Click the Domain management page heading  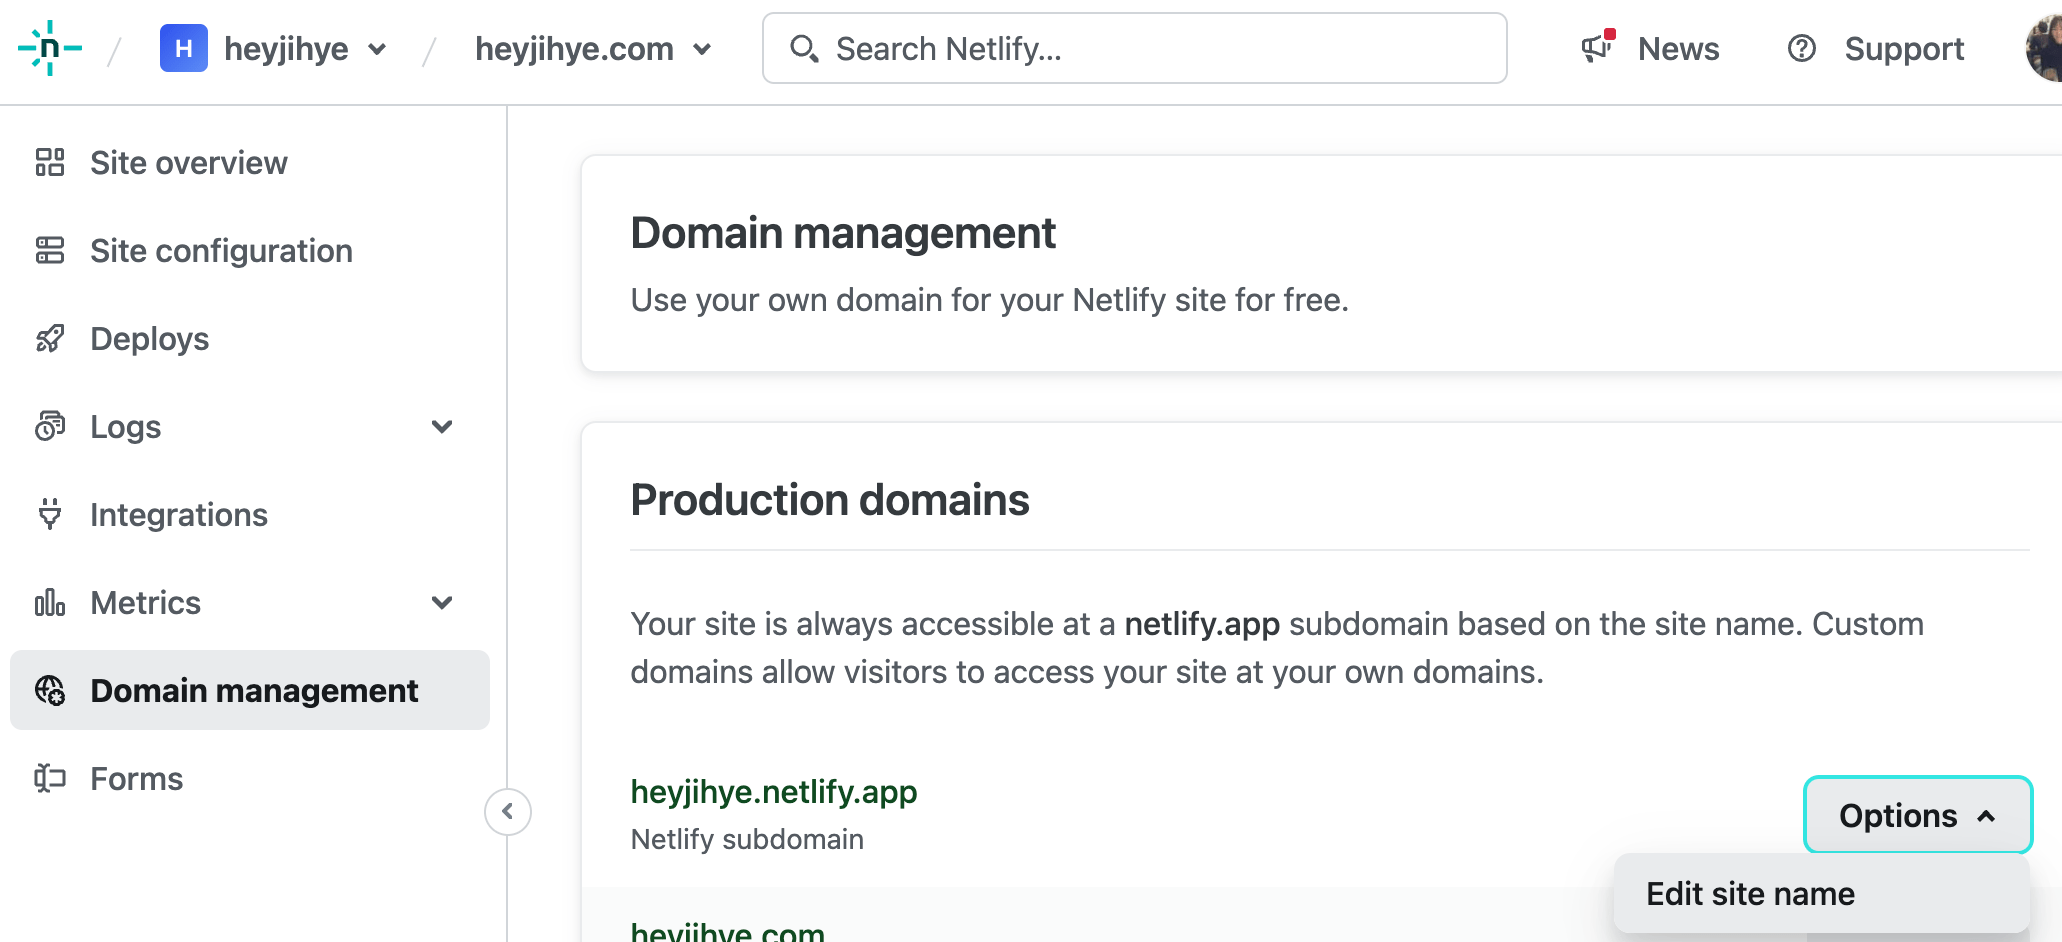(x=843, y=233)
